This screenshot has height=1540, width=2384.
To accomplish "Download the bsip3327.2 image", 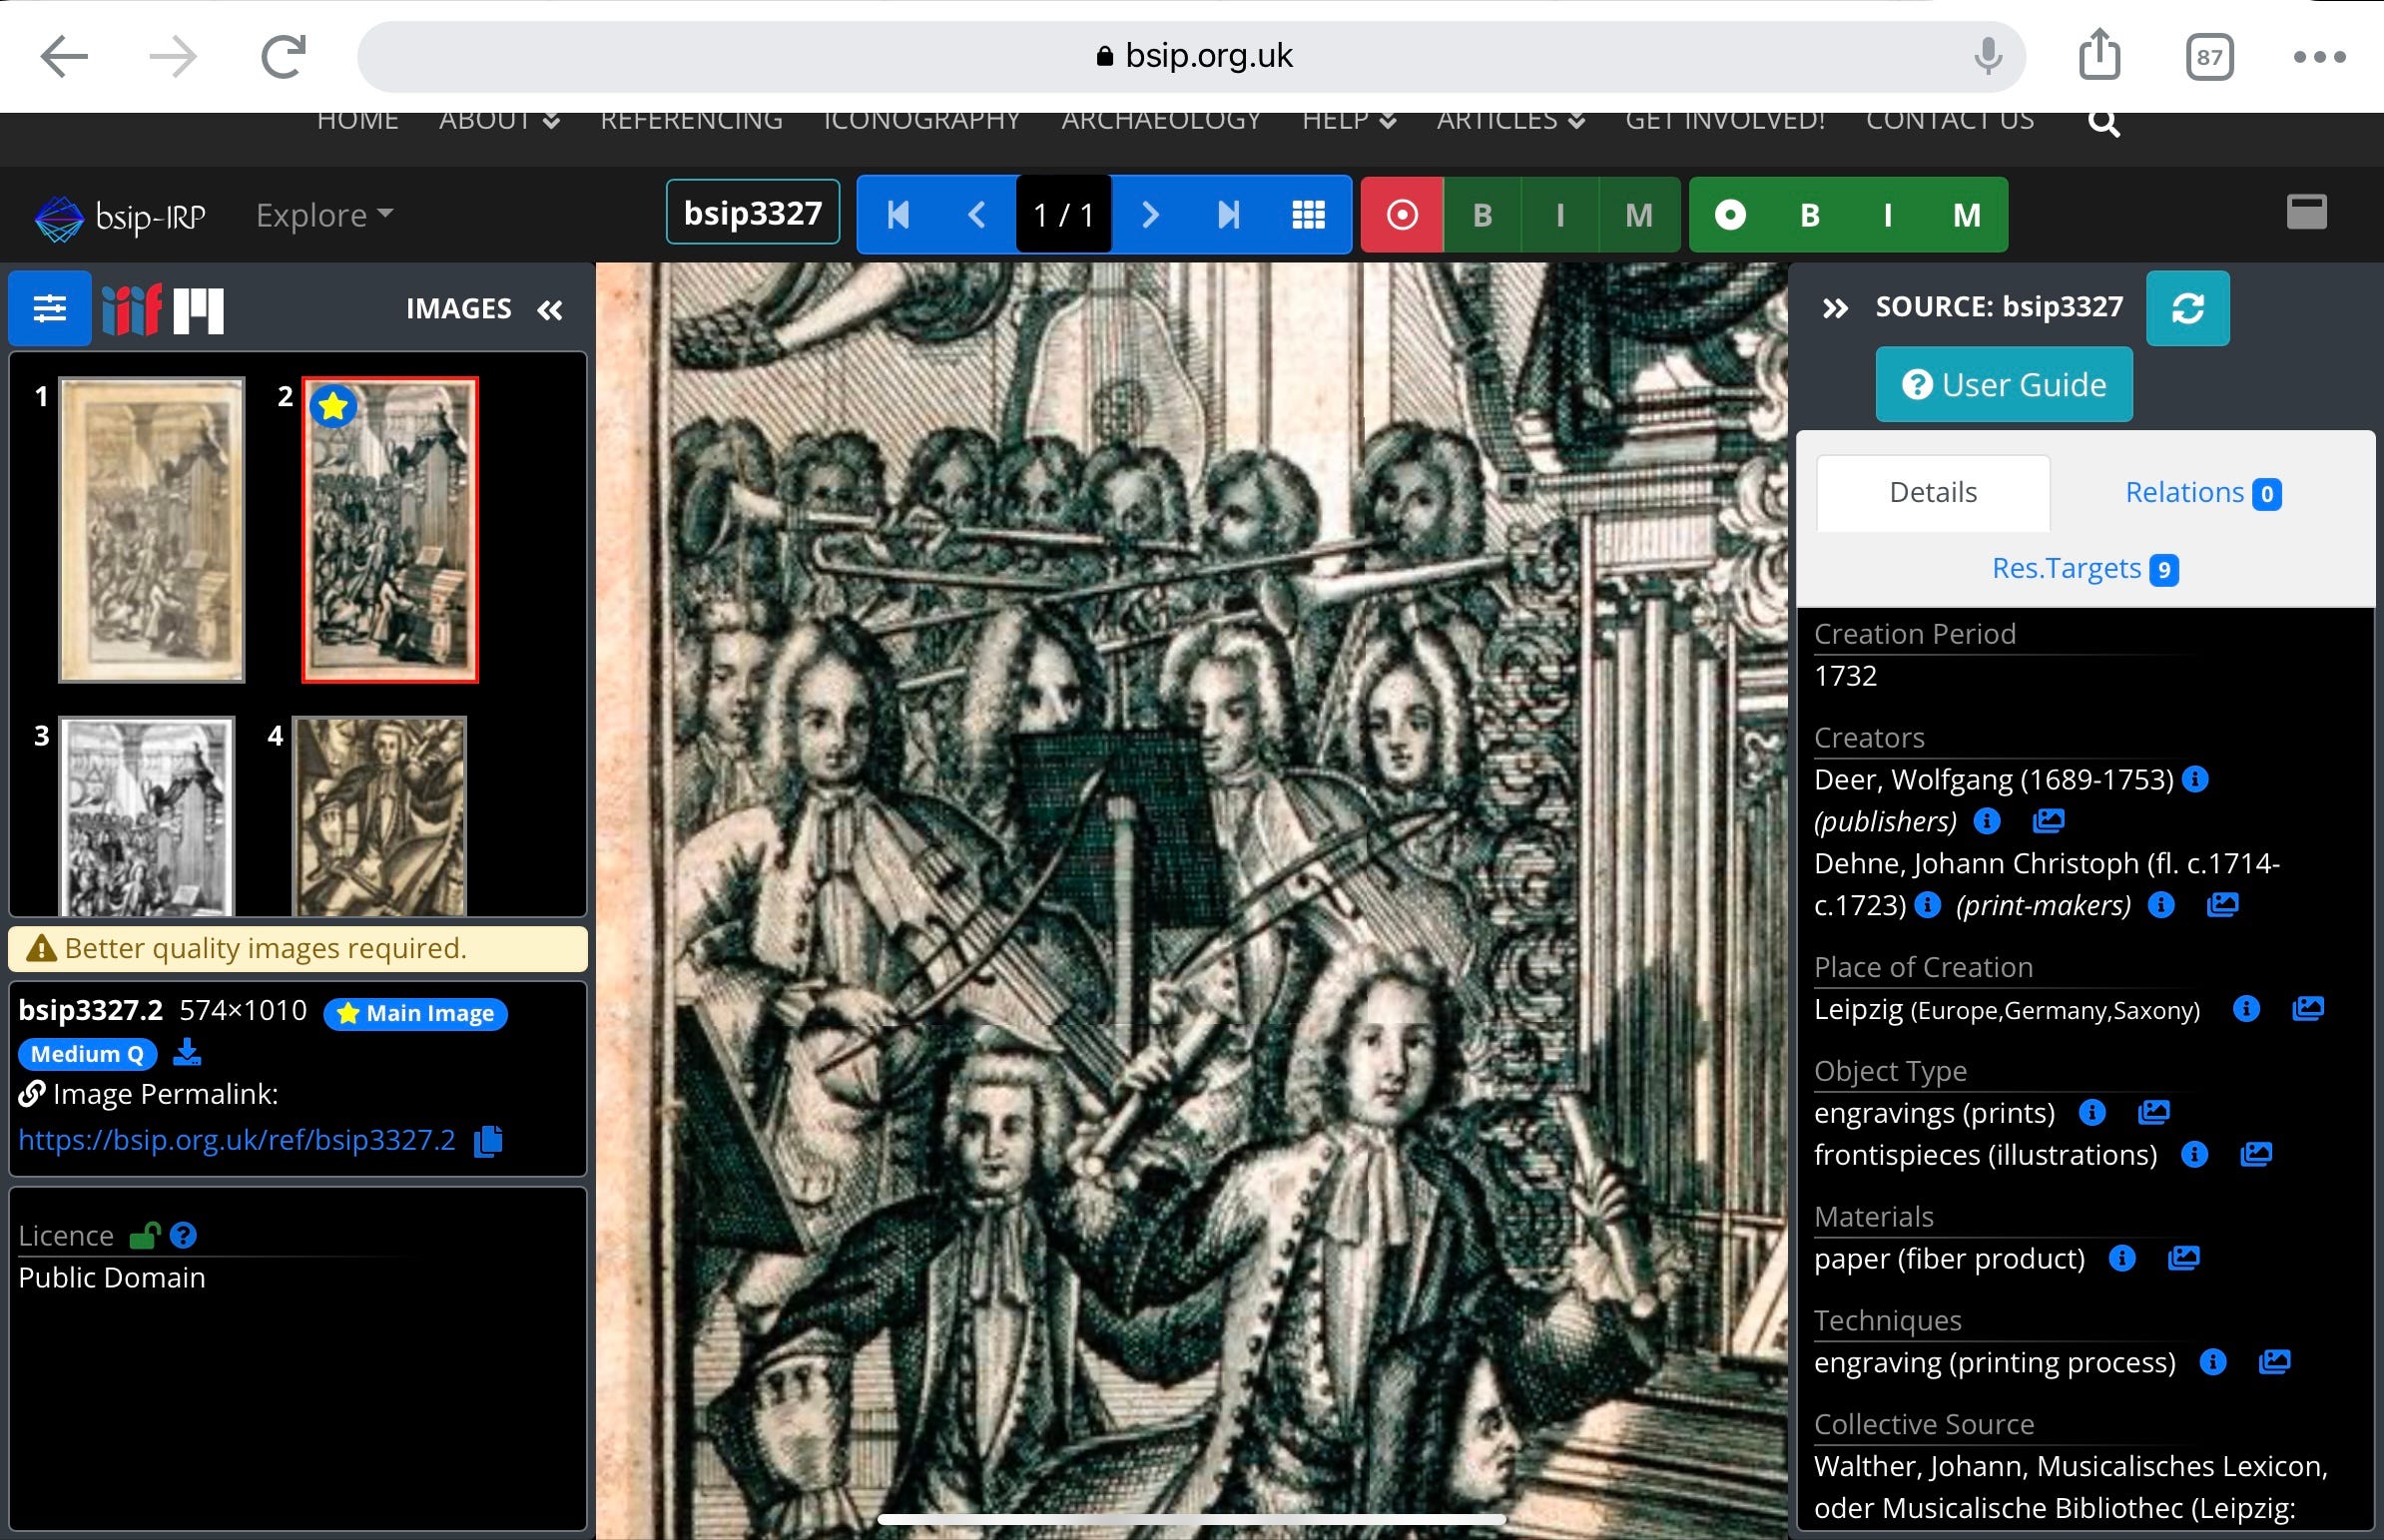I will click(187, 1052).
